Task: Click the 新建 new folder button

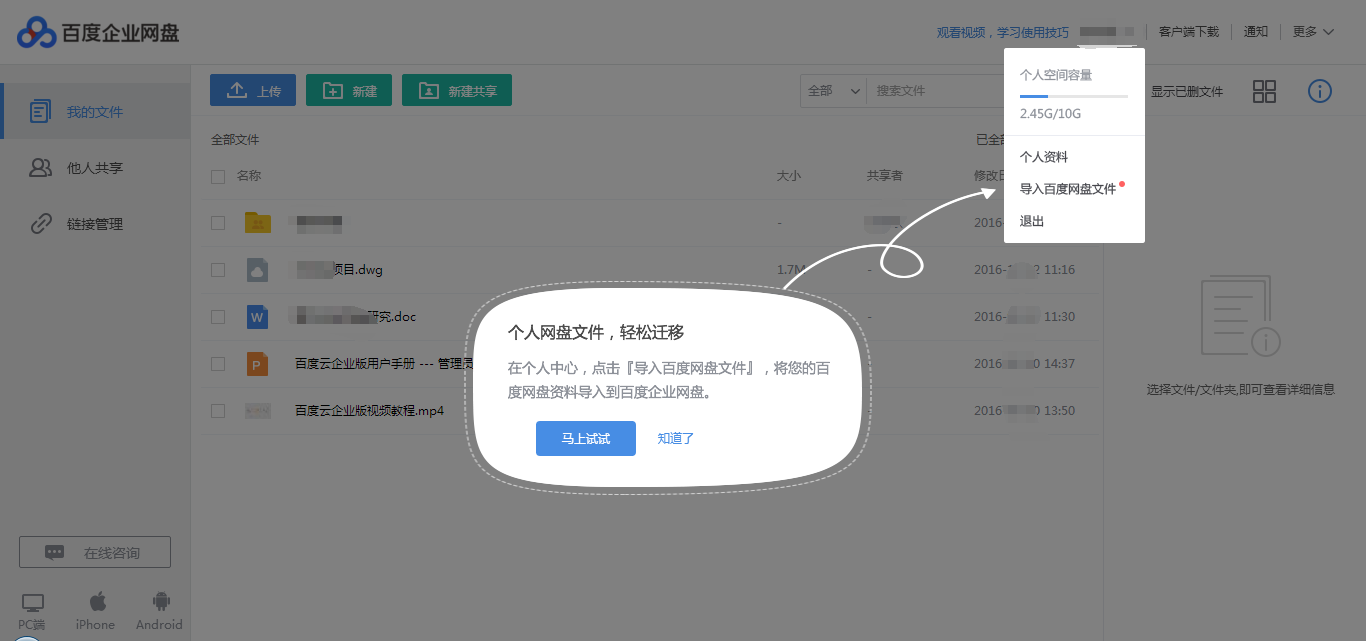Action: point(349,90)
